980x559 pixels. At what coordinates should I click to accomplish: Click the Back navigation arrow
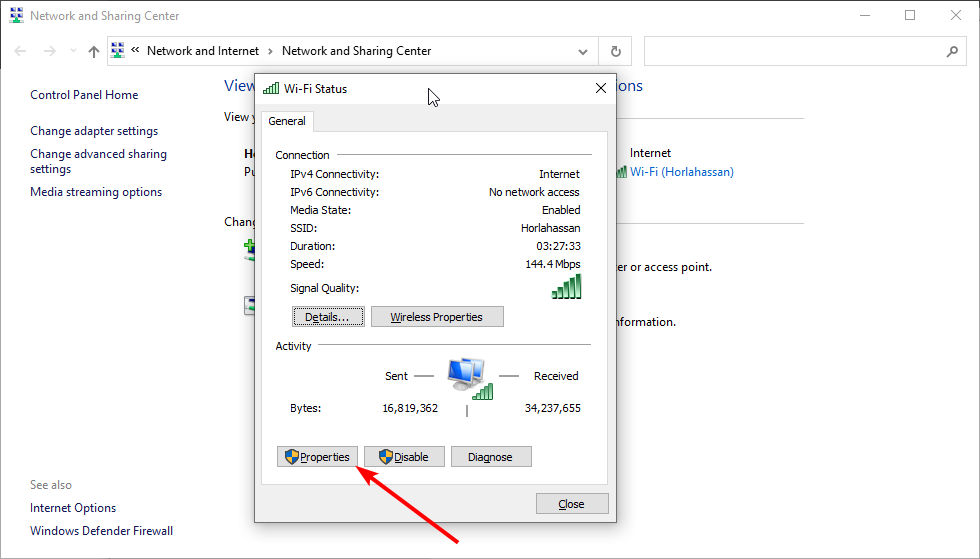(x=20, y=51)
